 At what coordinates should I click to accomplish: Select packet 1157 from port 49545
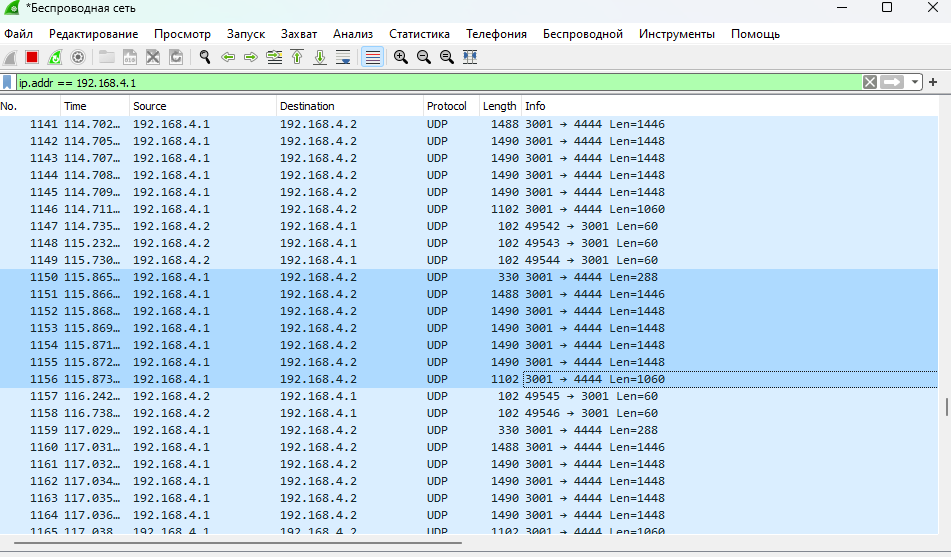click(469, 396)
